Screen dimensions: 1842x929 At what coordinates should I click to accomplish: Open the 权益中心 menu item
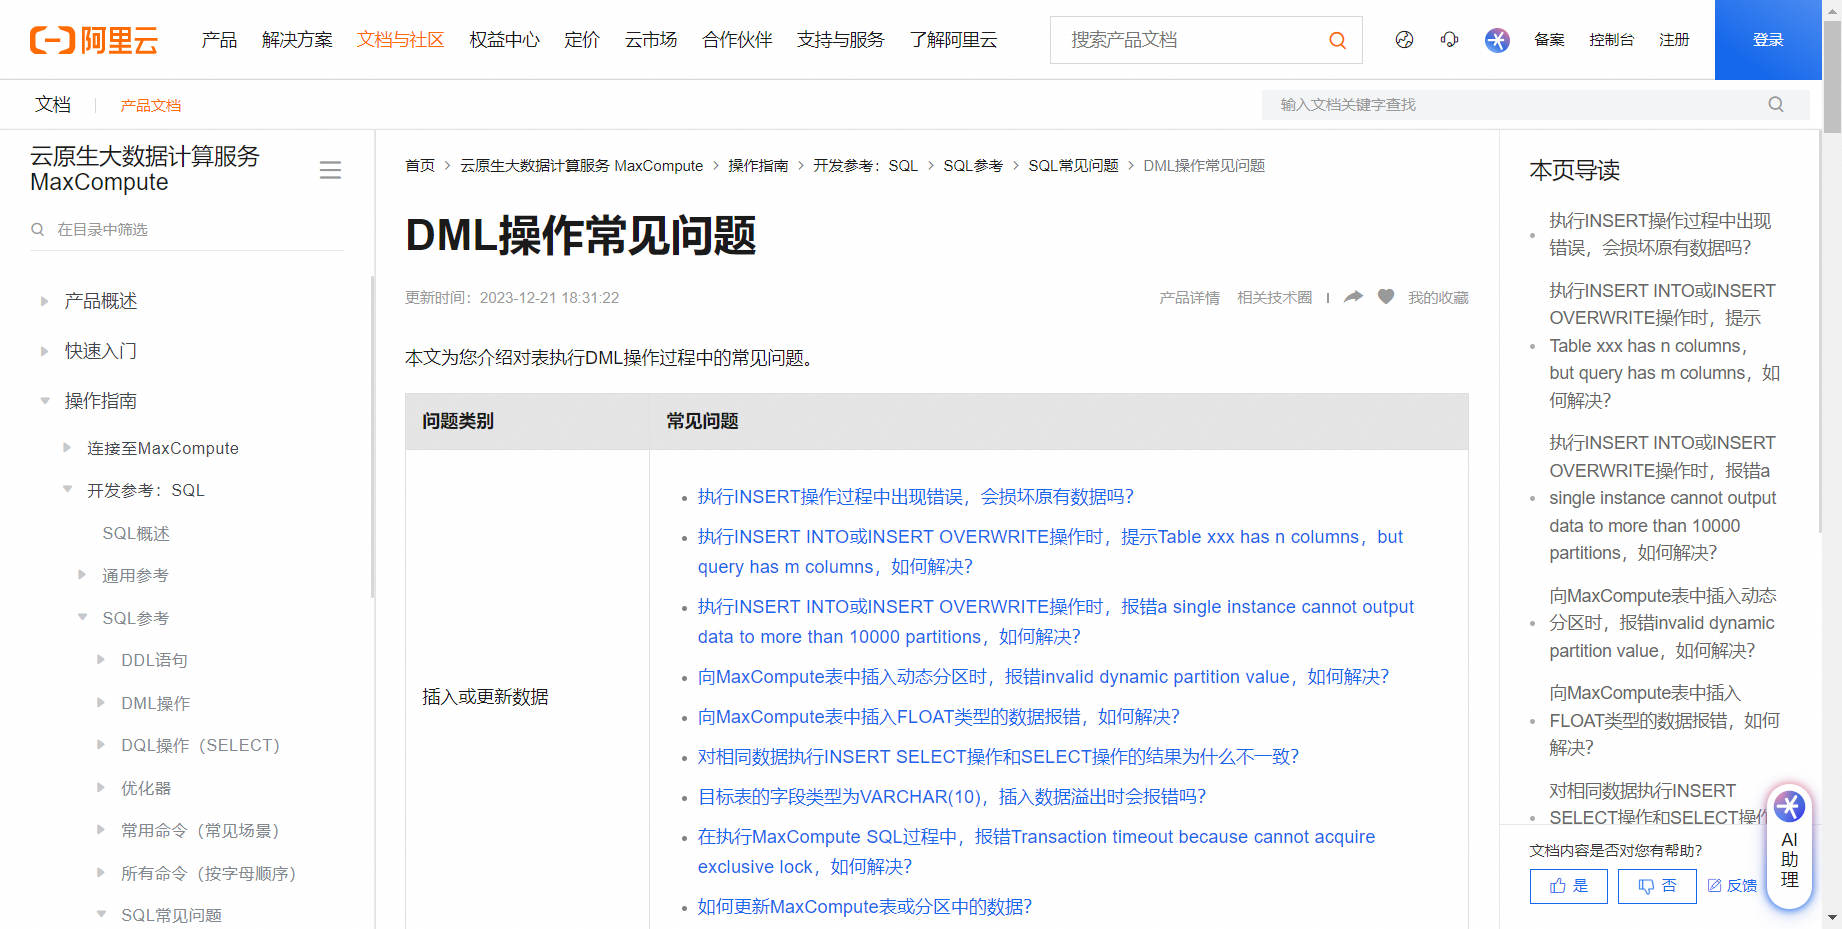coord(504,40)
